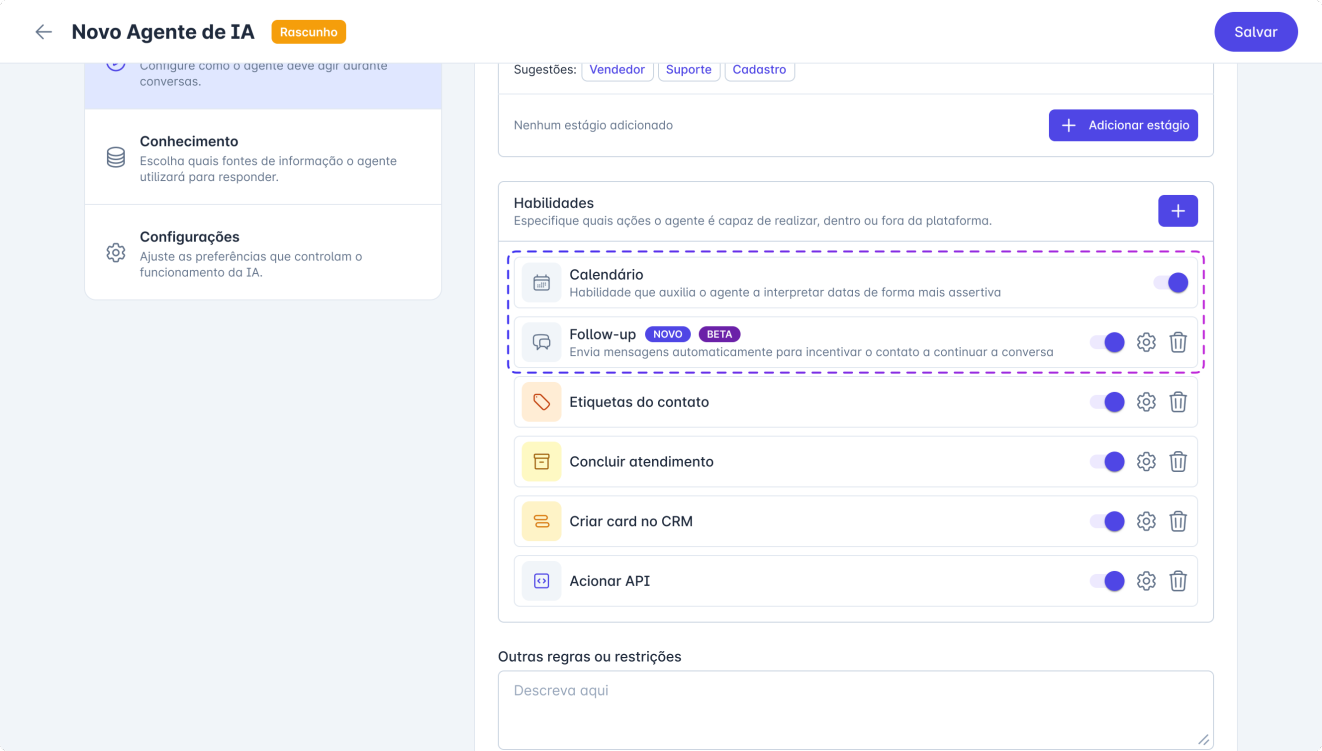1322x751 pixels.
Task: Delete the Criar card no CRM skill
Action: (1178, 521)
